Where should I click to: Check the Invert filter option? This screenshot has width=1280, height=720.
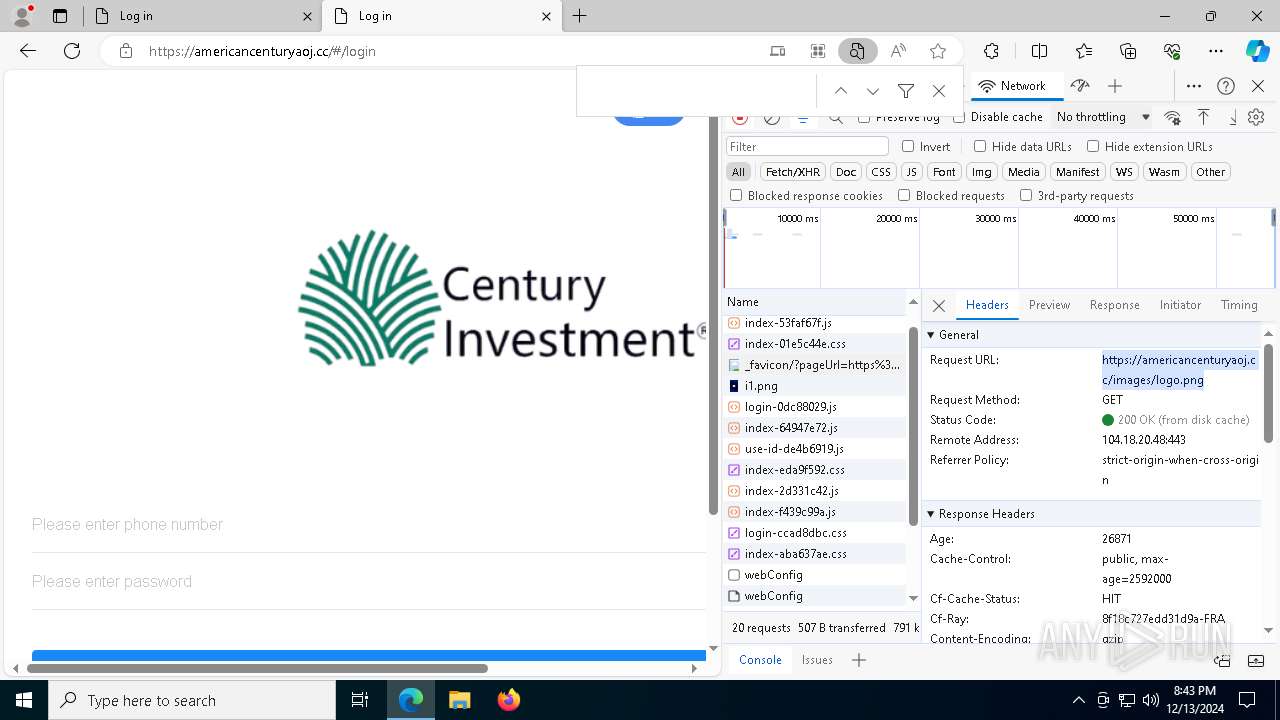coord(908,146)
